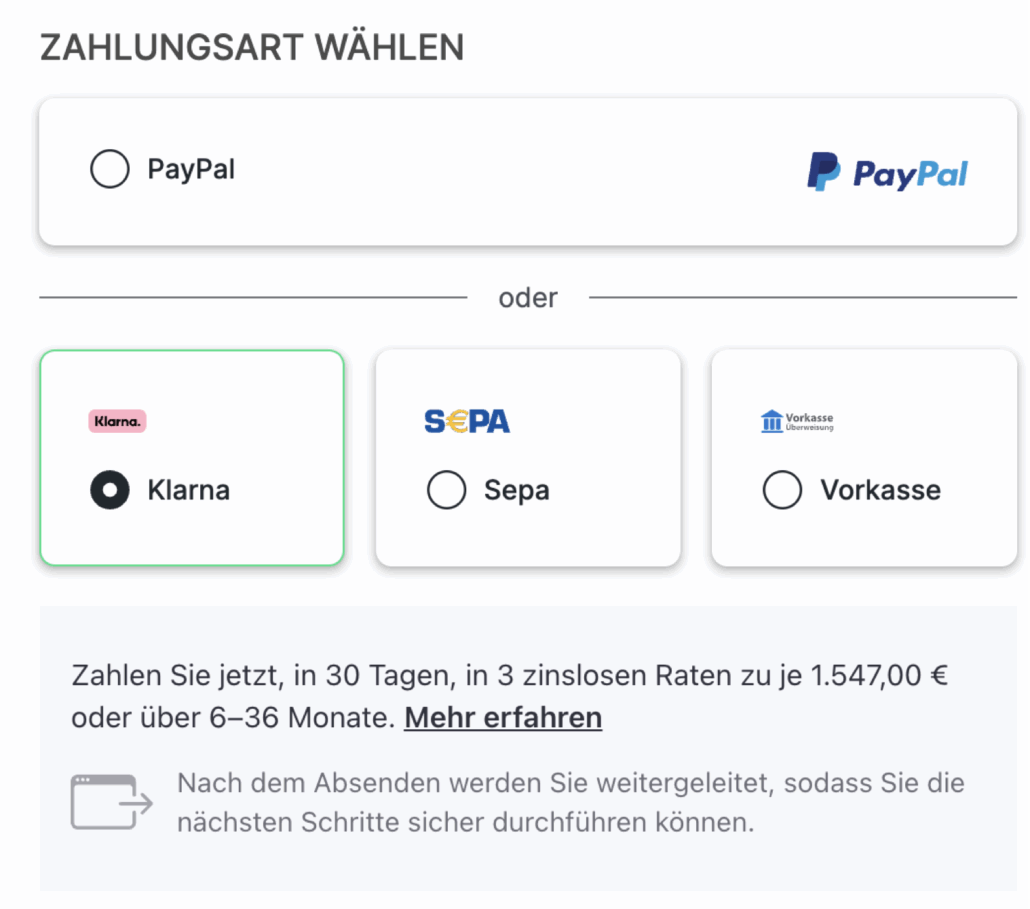Choose the Vorkasse radio button
The height and width of the screenshot is (909, 1030).
(x=782, y=490)
